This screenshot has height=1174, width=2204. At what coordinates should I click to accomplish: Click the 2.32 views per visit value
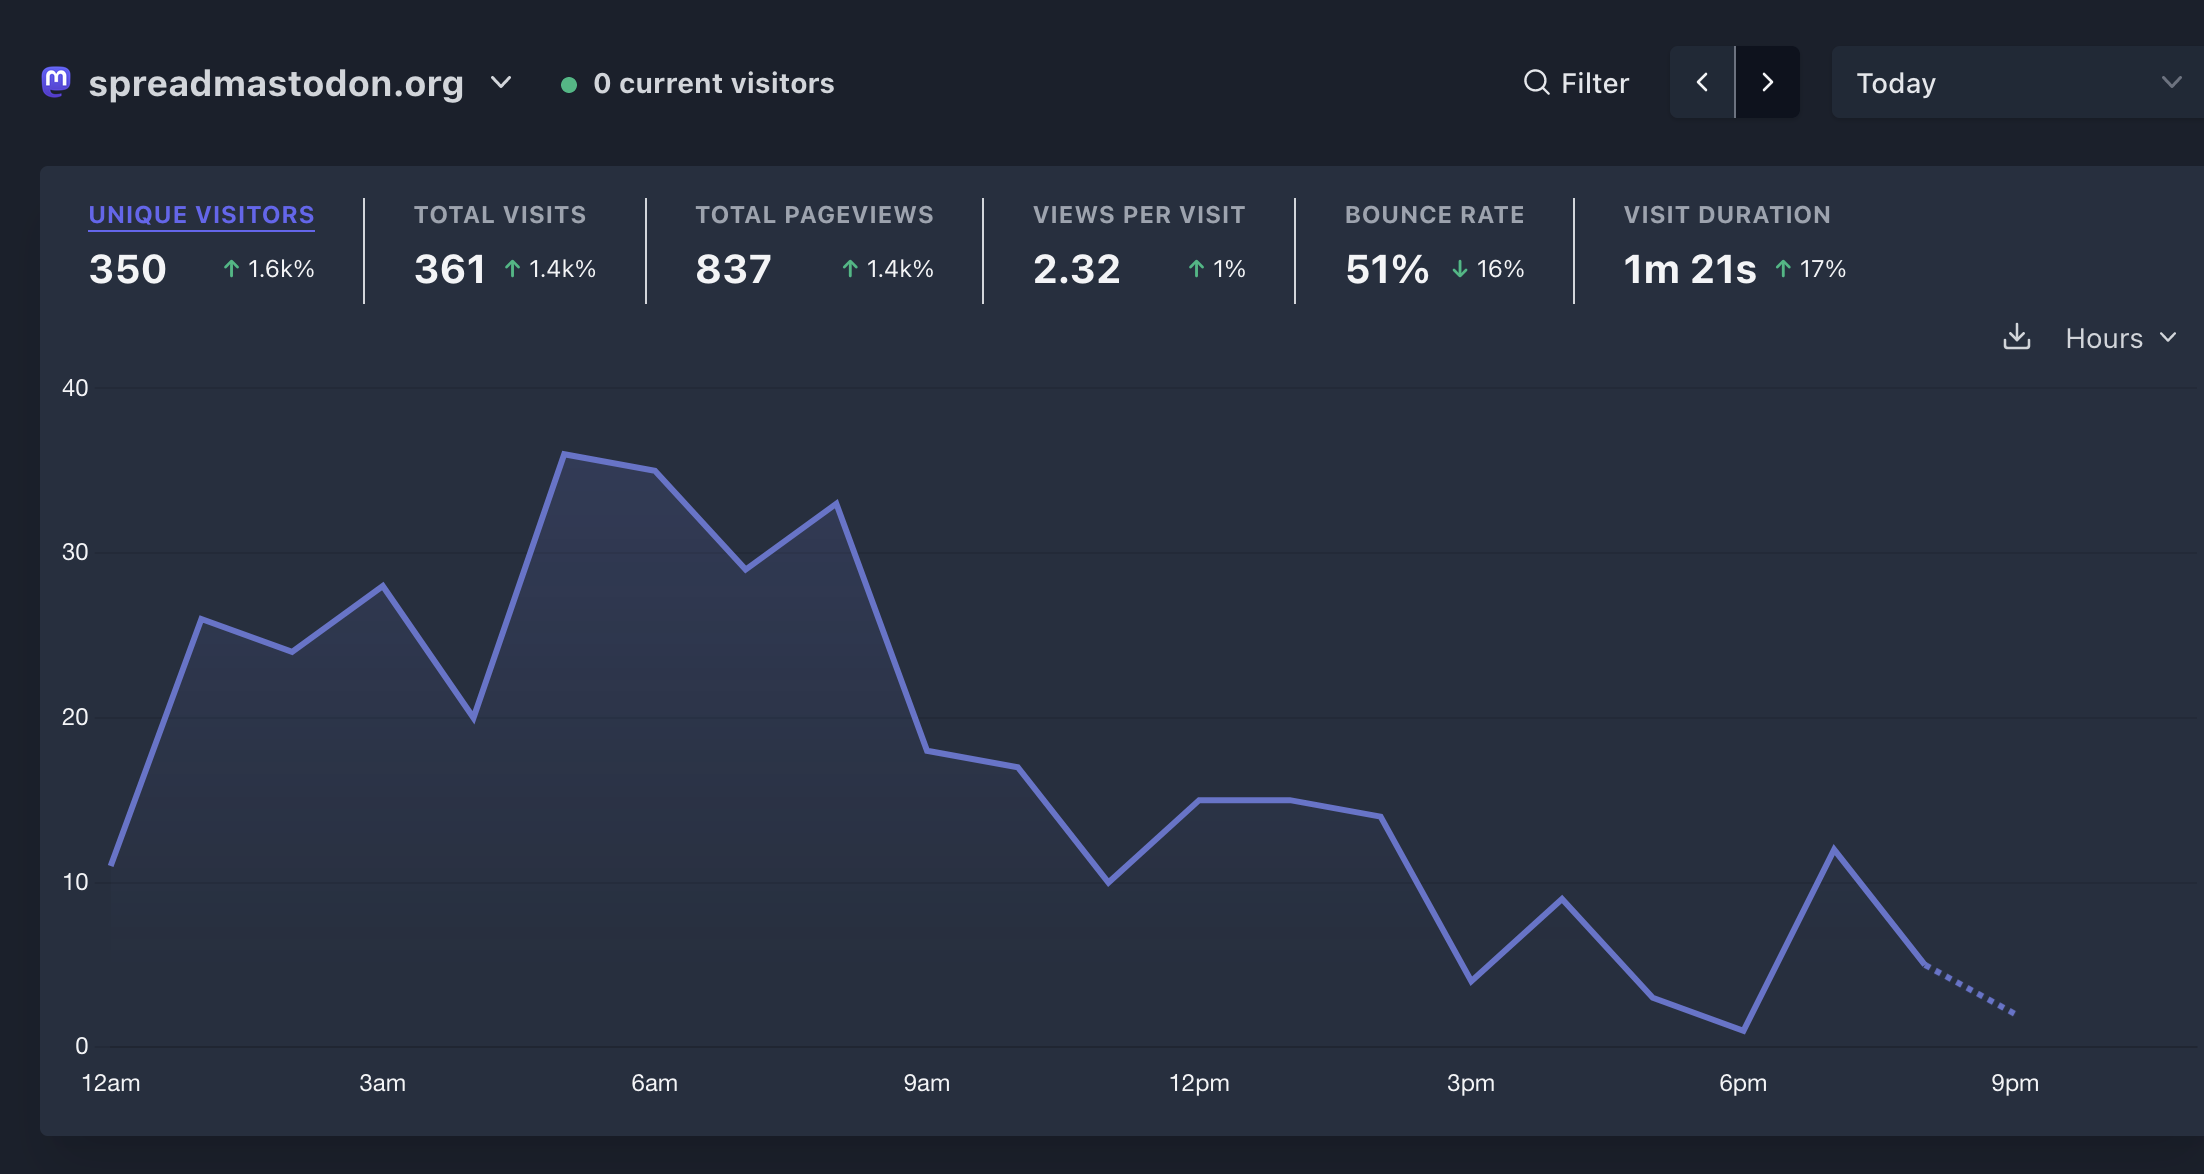click(x=1077, y=269)
